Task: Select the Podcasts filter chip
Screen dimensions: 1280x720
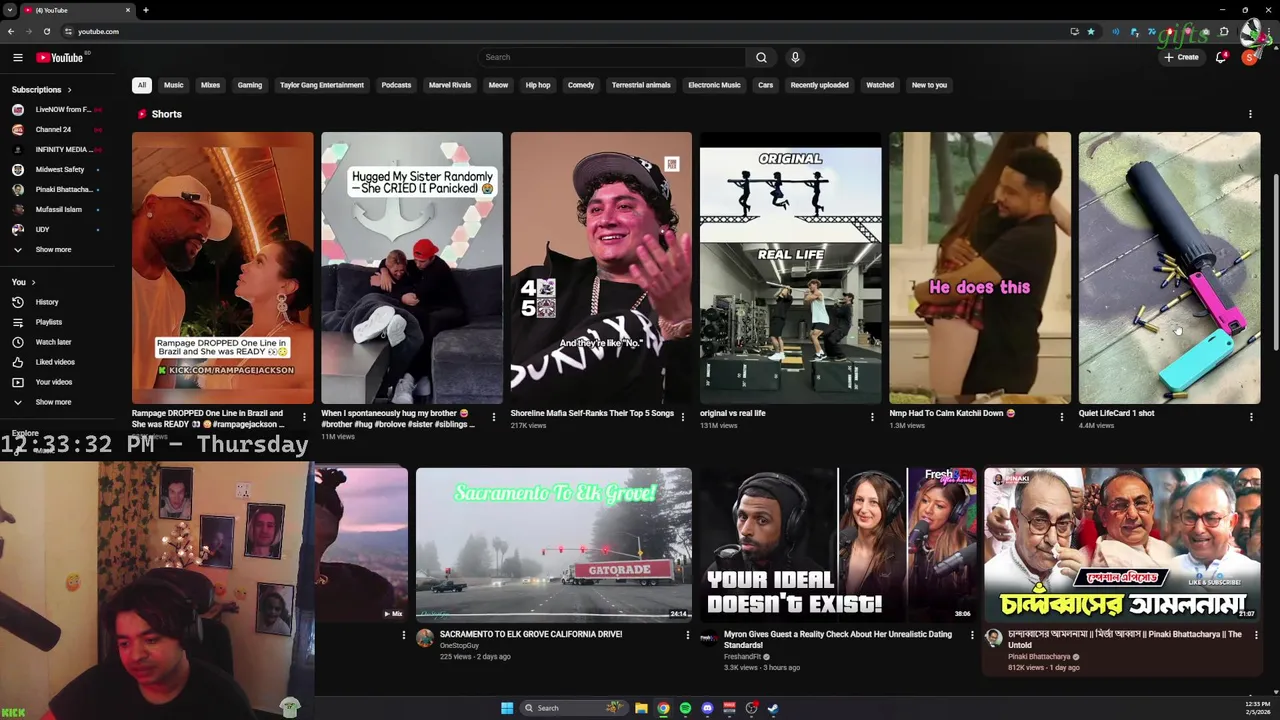Action: (396, 85)
